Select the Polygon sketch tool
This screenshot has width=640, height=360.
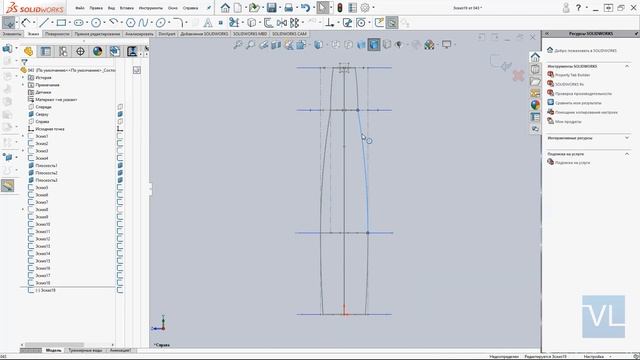(x=131, y=23)
